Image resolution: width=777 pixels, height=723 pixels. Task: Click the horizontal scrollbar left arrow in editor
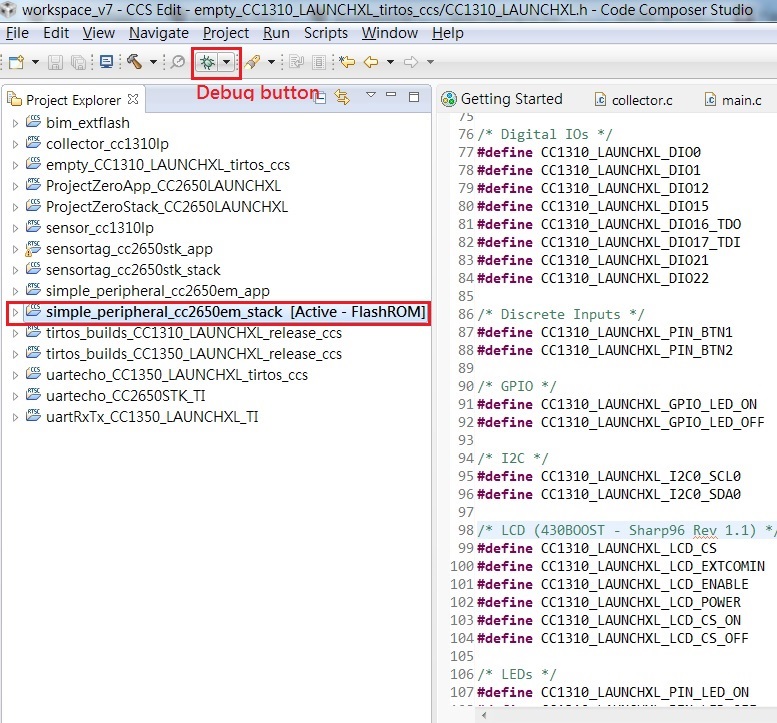point(484,715)
